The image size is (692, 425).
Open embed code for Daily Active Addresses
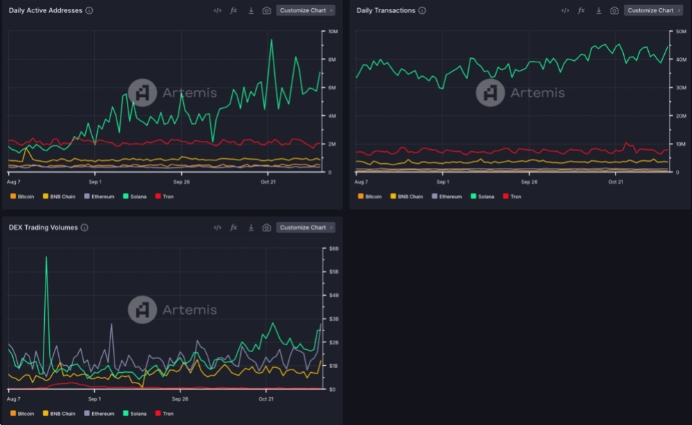point(217,11)
